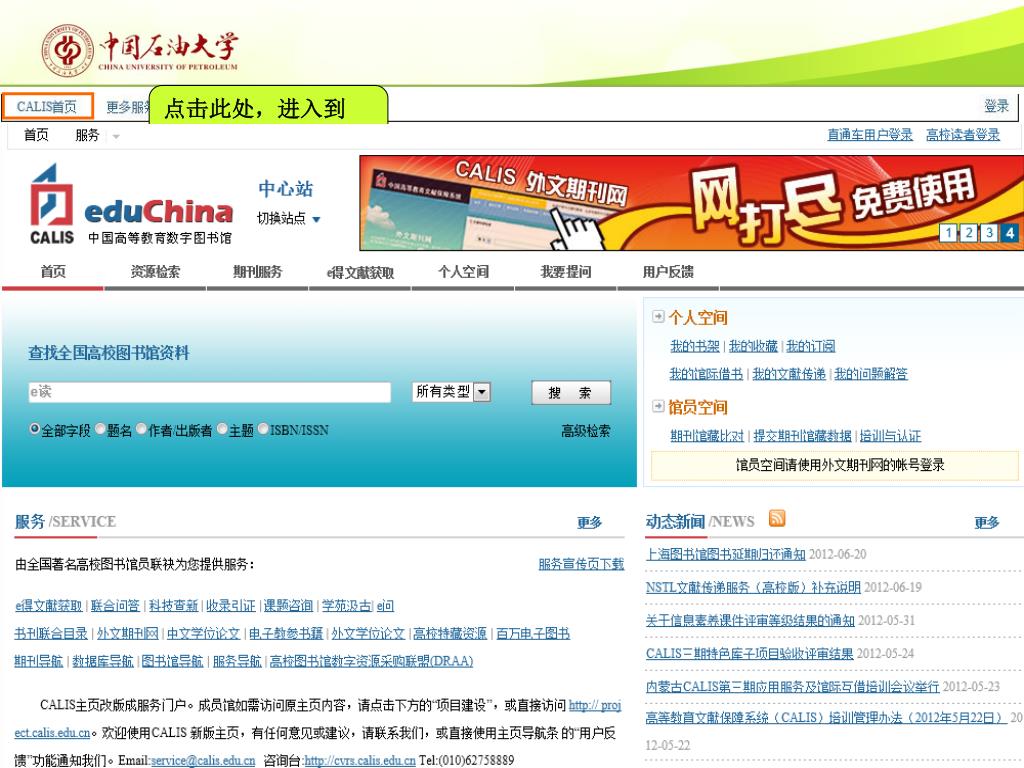Open 高校图书馆数字资源采购联盟(DRAA) link

371,661
